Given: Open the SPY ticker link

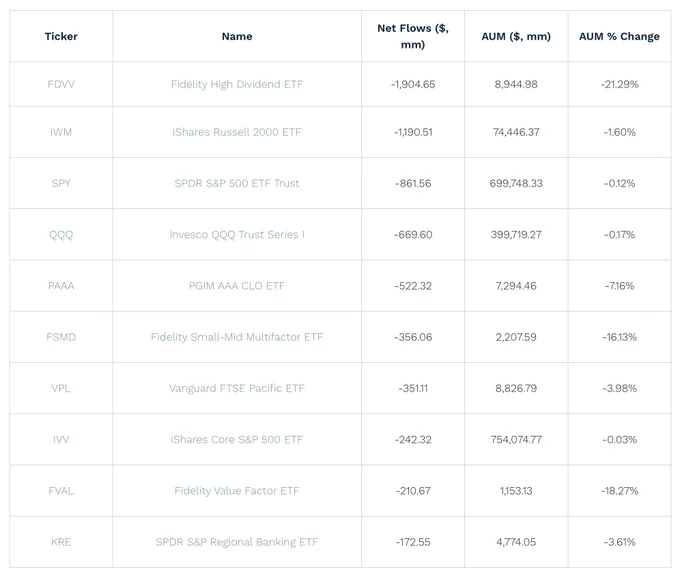Looking at the screenshot, I should (x=61, y=183).
